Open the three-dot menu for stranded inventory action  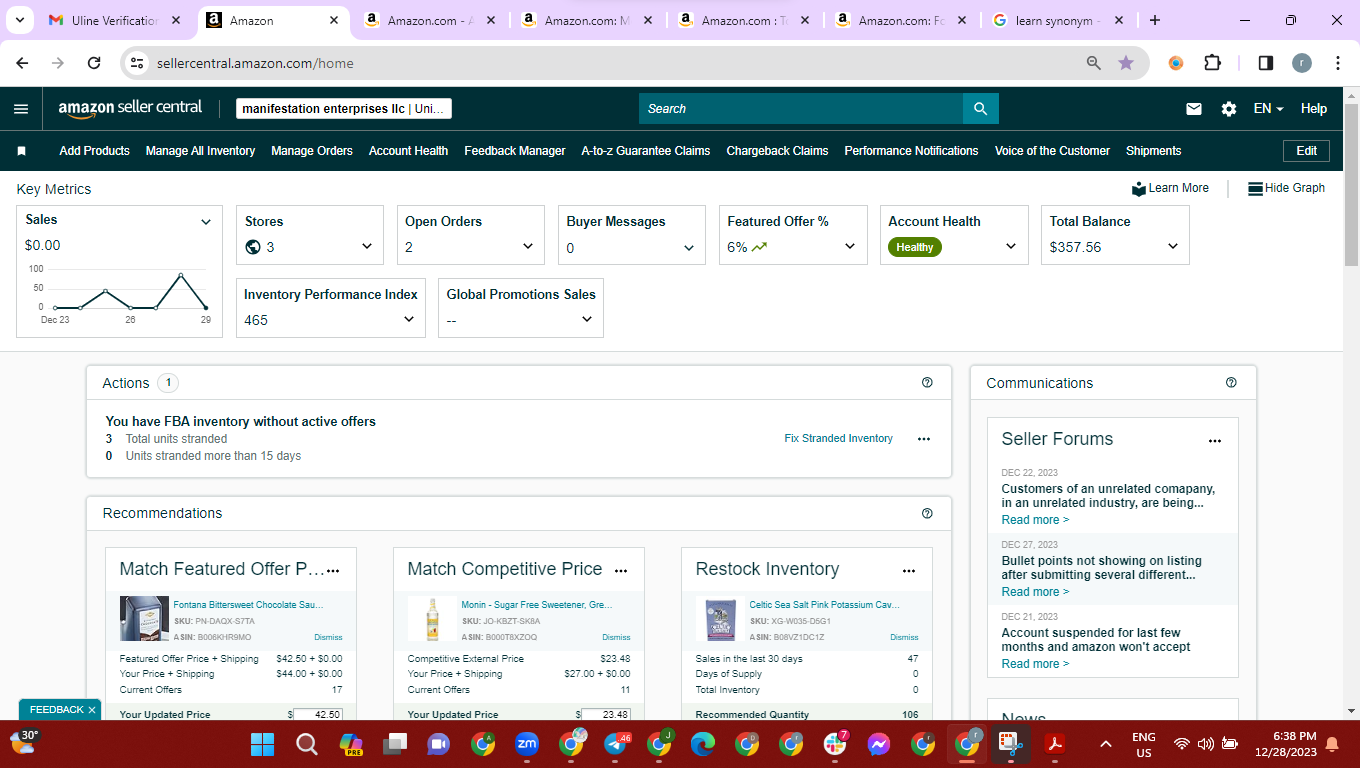[x=924, y=439]
